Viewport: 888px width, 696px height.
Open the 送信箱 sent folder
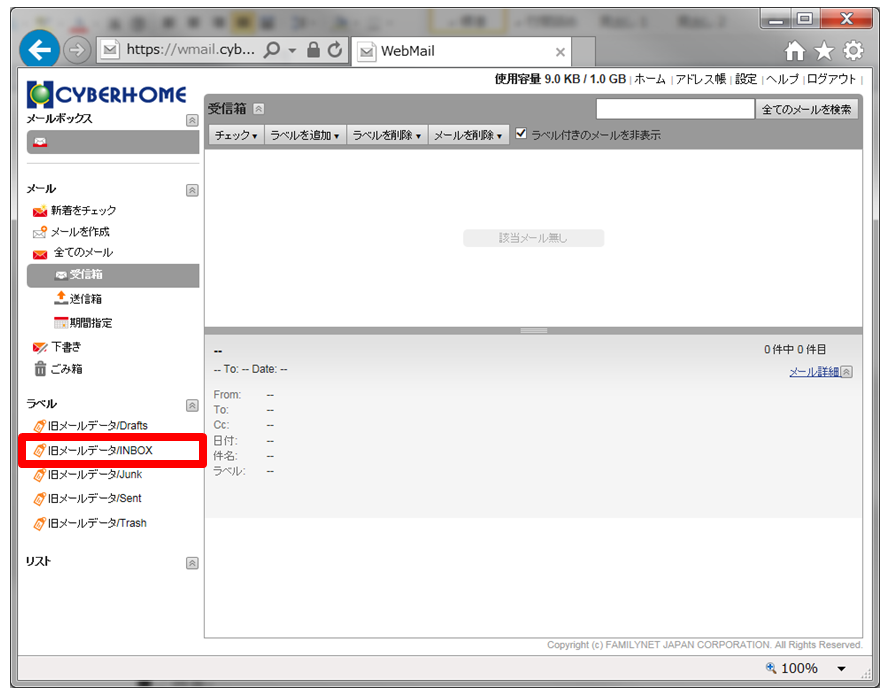85,299
